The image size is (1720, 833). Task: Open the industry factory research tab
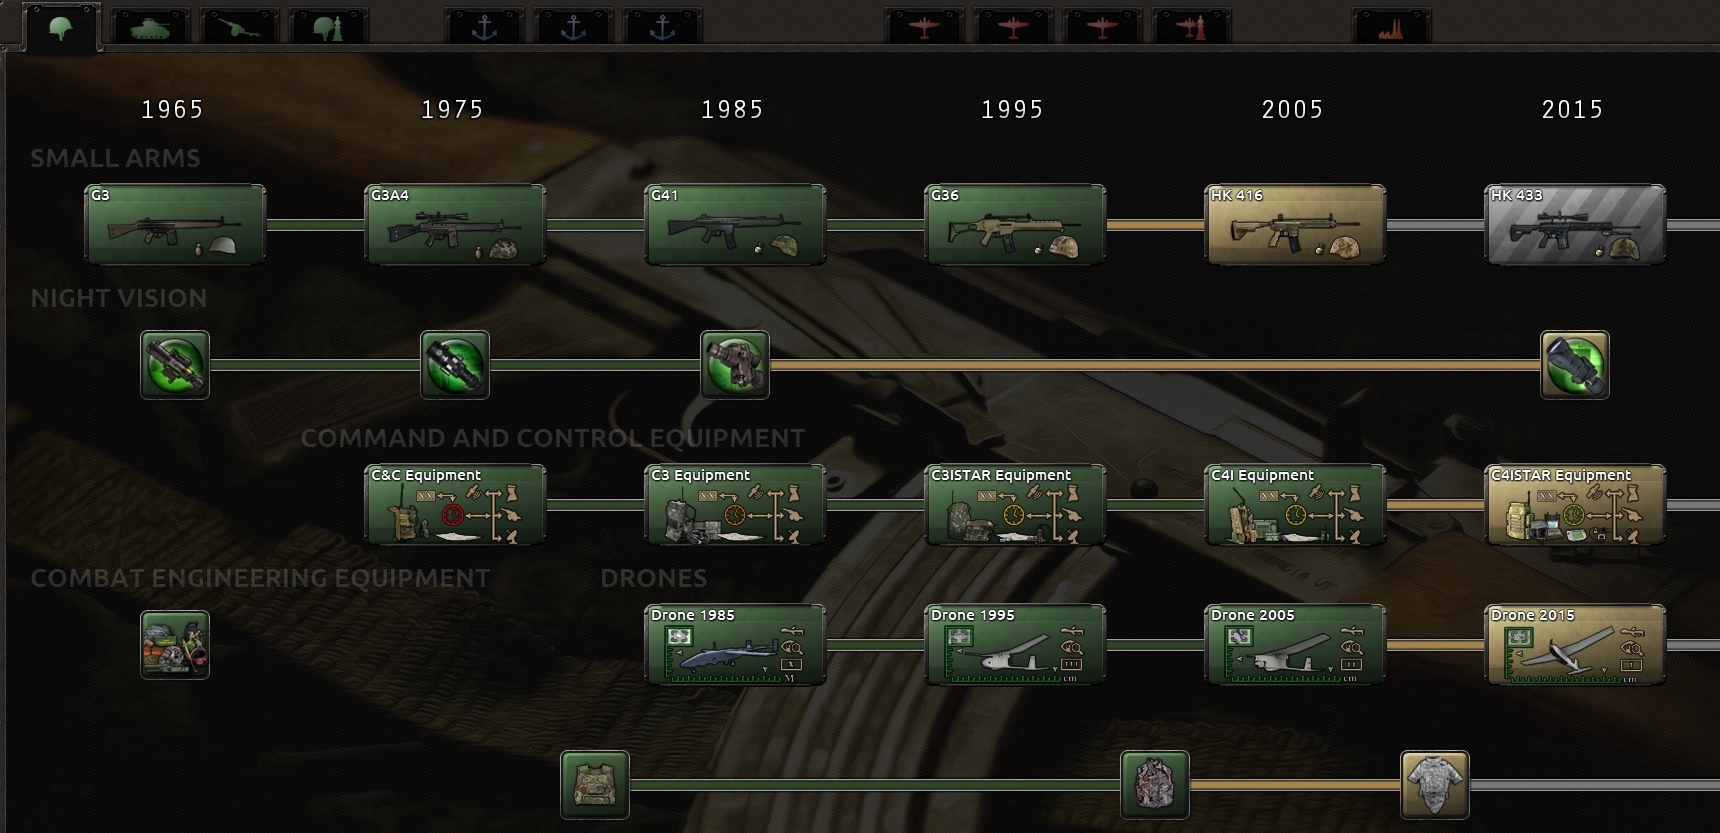click(1391, 27)
